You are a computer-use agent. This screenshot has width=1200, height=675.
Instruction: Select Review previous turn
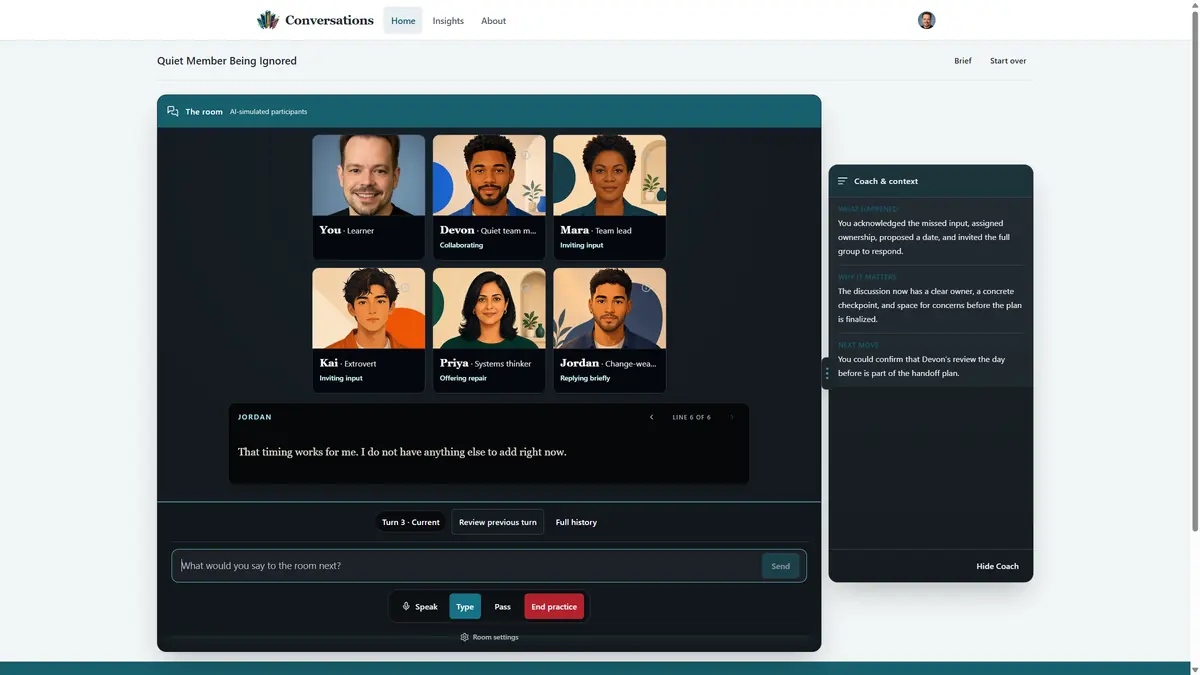[x=498, y=522]
